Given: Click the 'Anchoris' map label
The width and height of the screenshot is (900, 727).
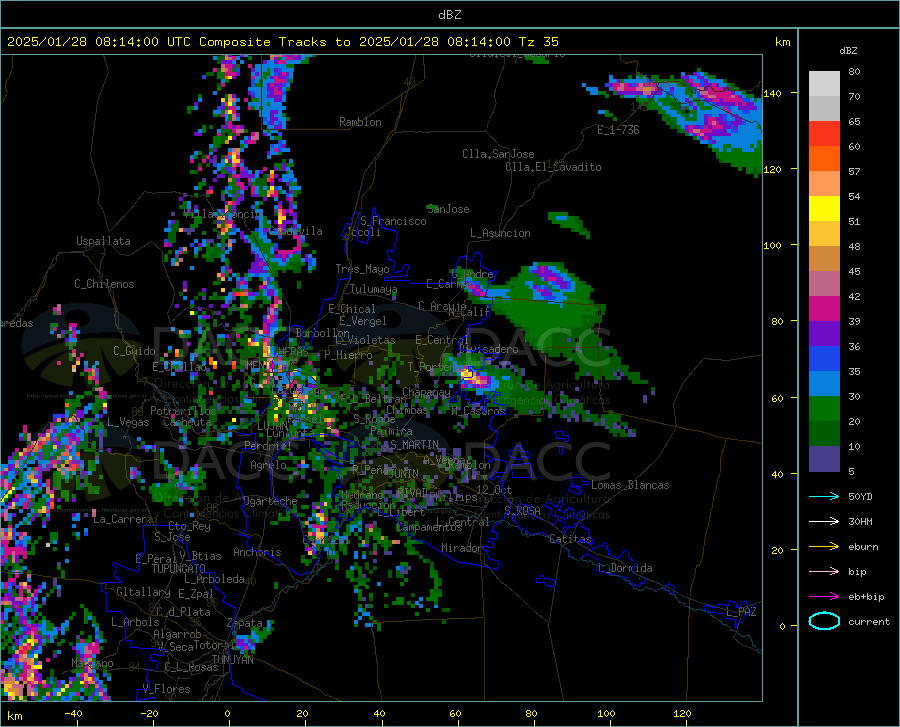Looking at the screenshot, I should tap(257, 552).
